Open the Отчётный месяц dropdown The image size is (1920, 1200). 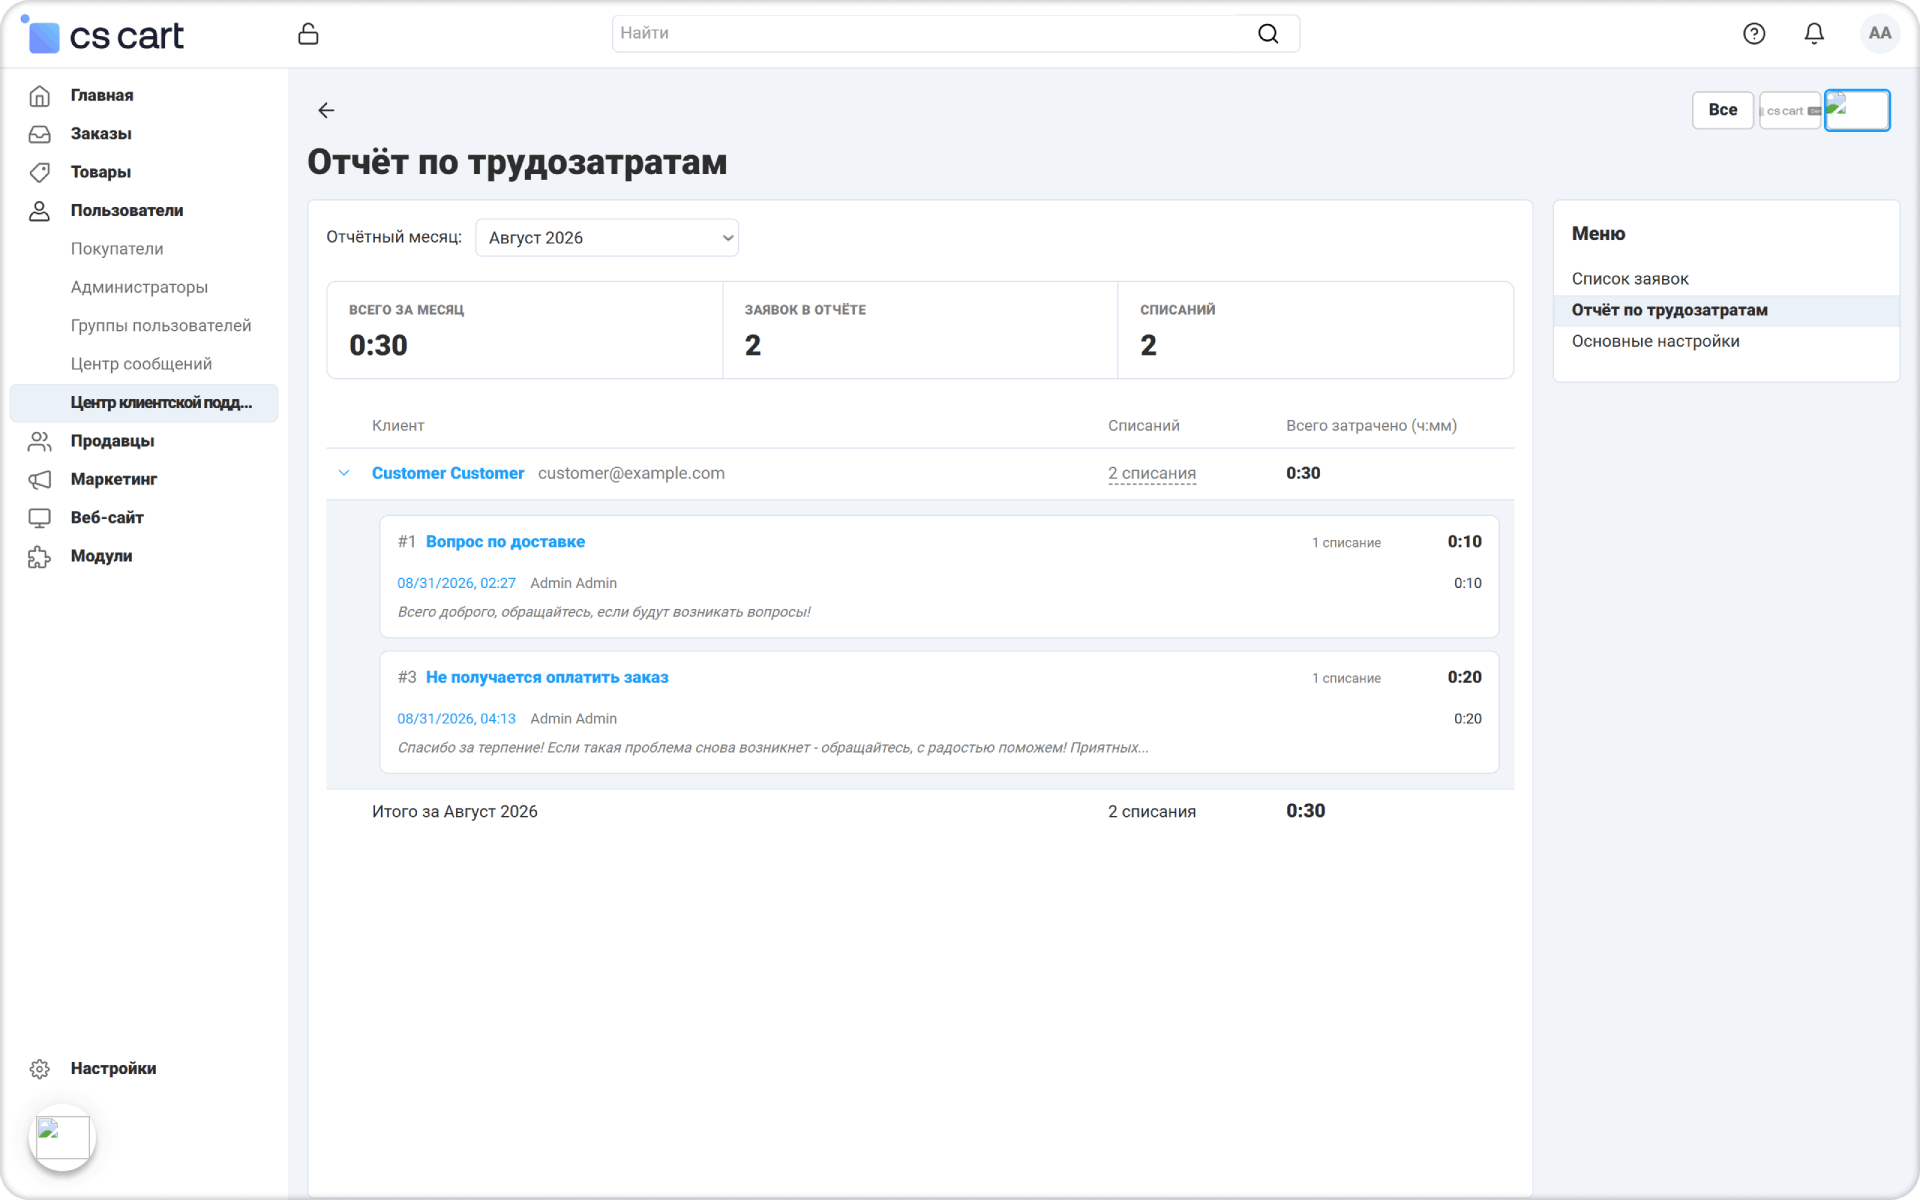[607, 238]
